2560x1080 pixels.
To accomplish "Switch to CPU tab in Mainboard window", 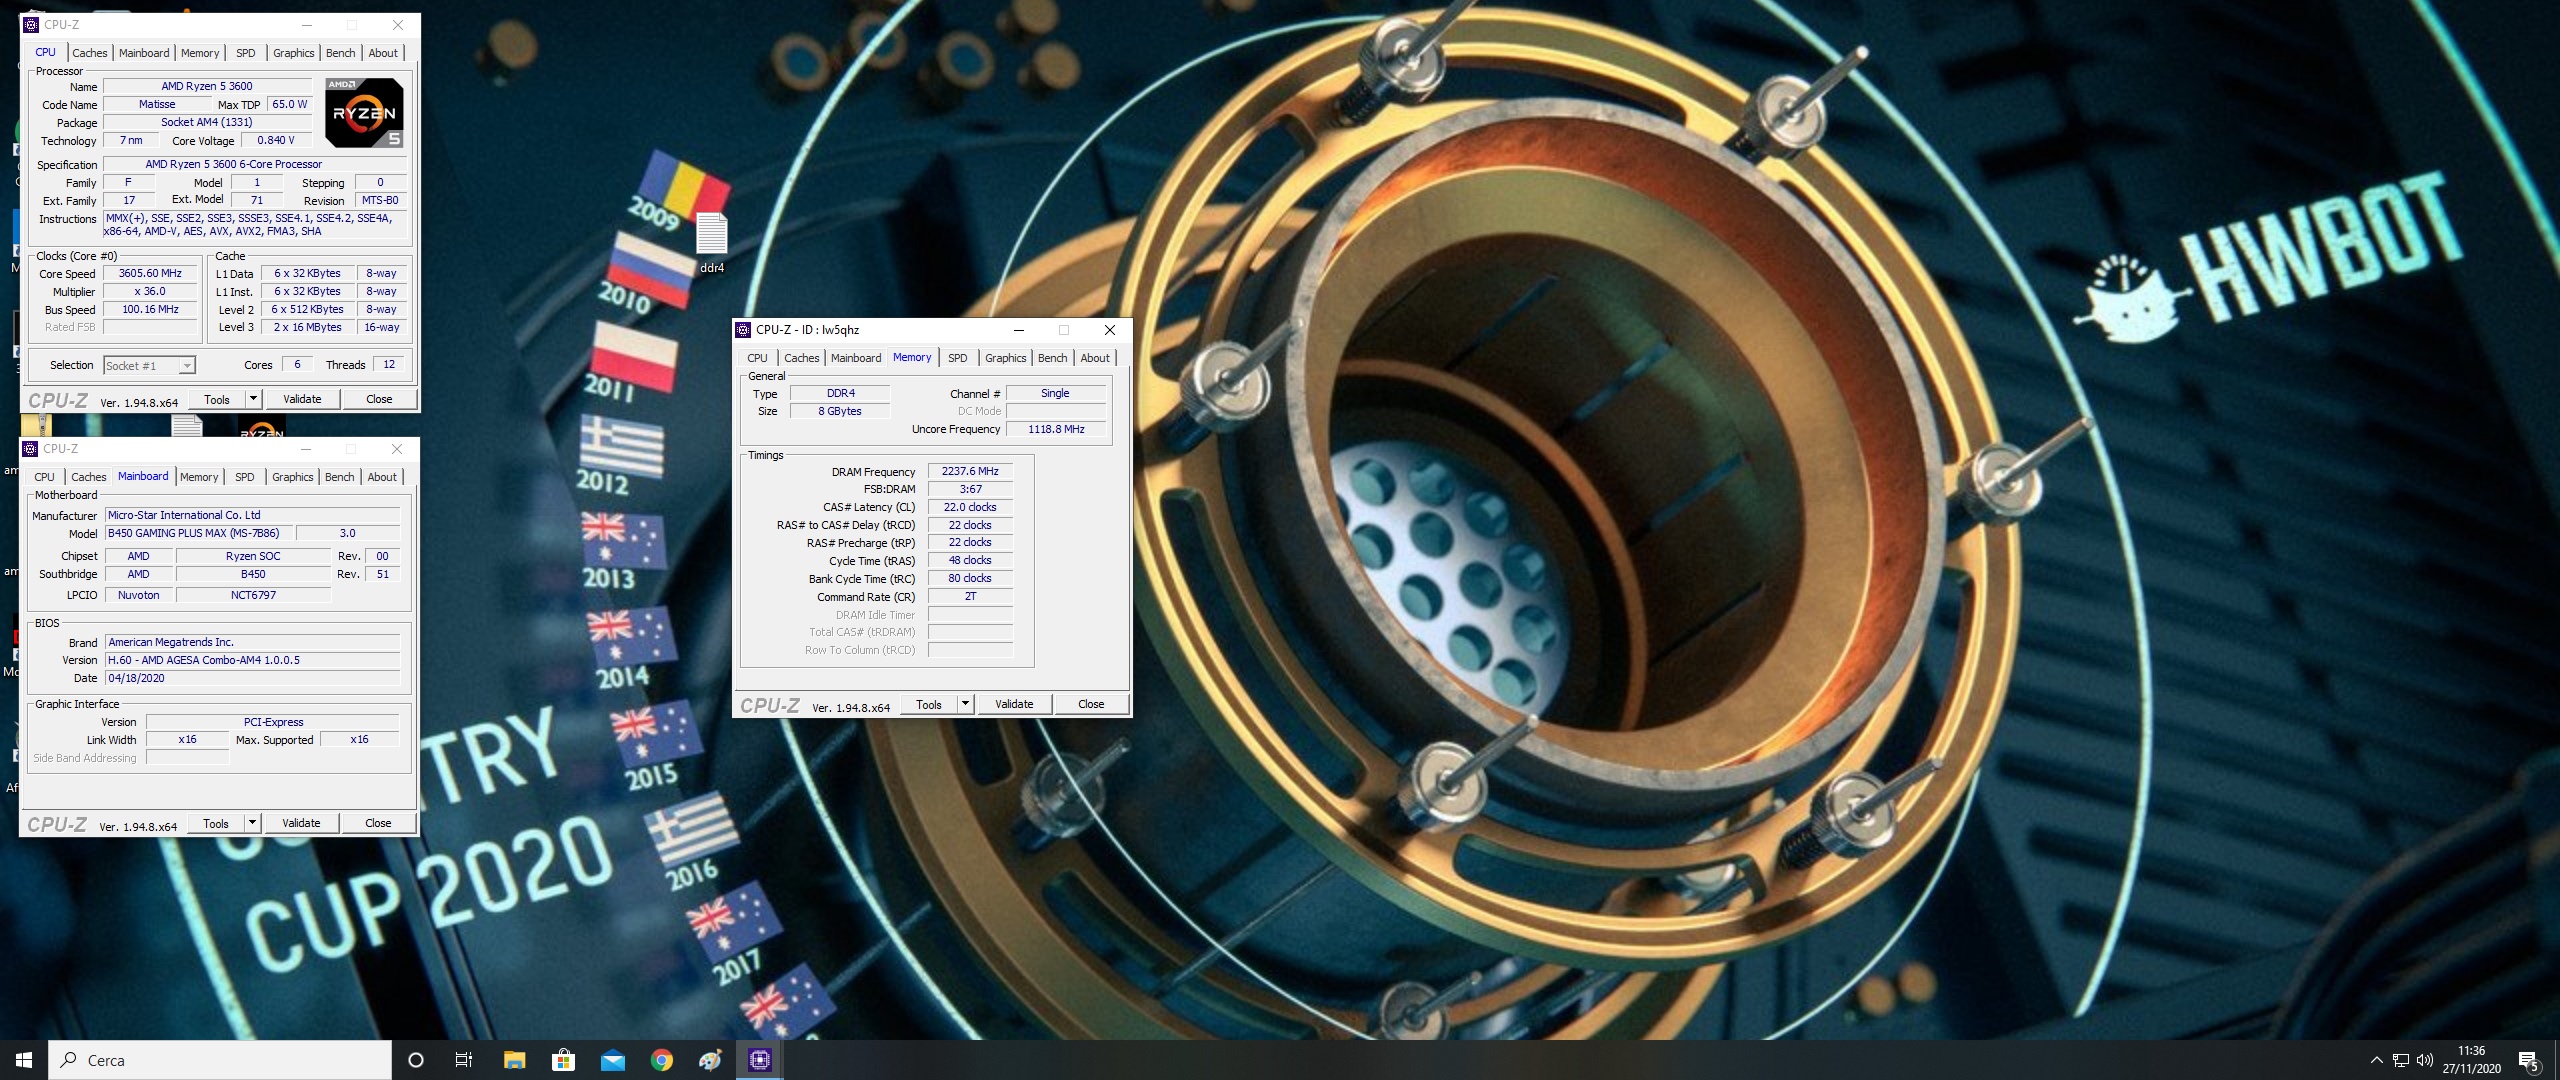I will click(x=45, y=477).
